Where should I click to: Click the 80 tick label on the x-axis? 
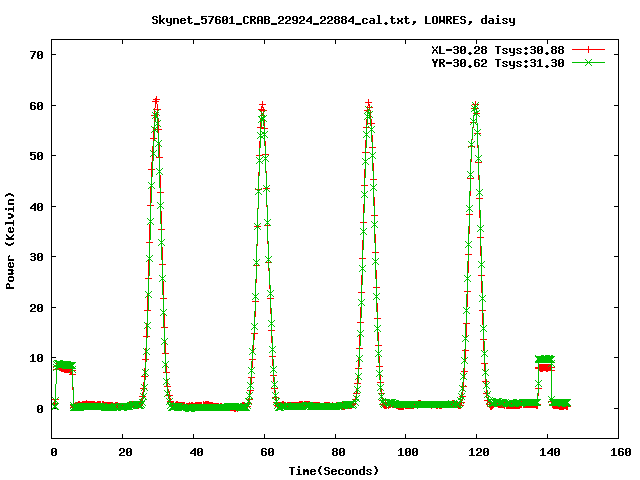[x=335, y=453]
